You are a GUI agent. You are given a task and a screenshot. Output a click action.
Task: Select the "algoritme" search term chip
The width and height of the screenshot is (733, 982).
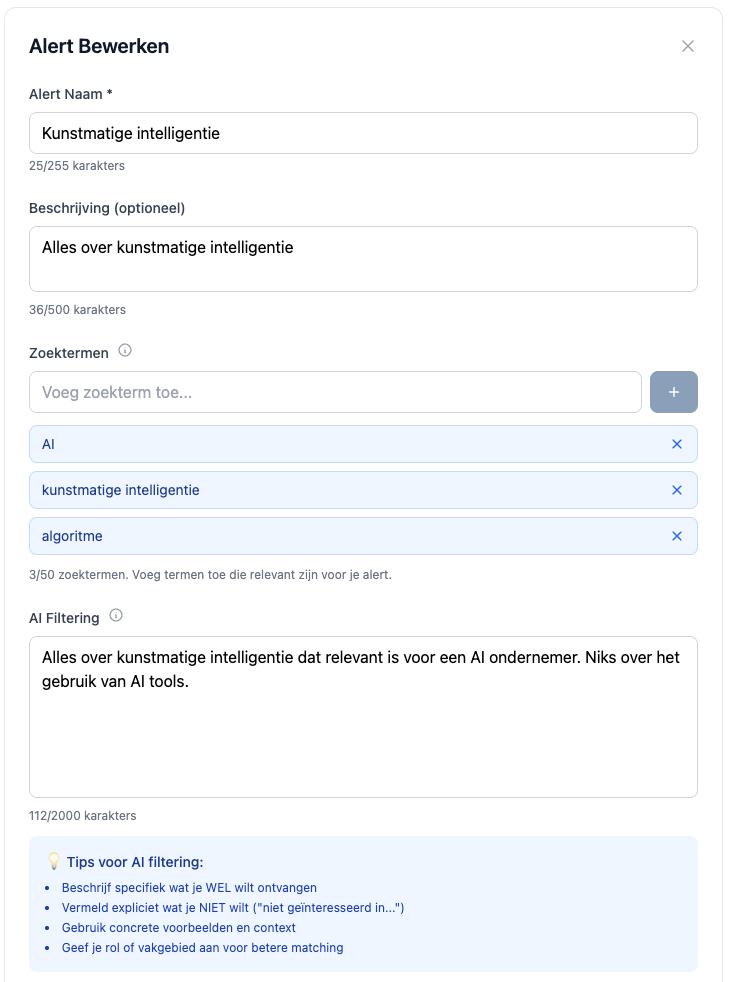tap(72, 536)
